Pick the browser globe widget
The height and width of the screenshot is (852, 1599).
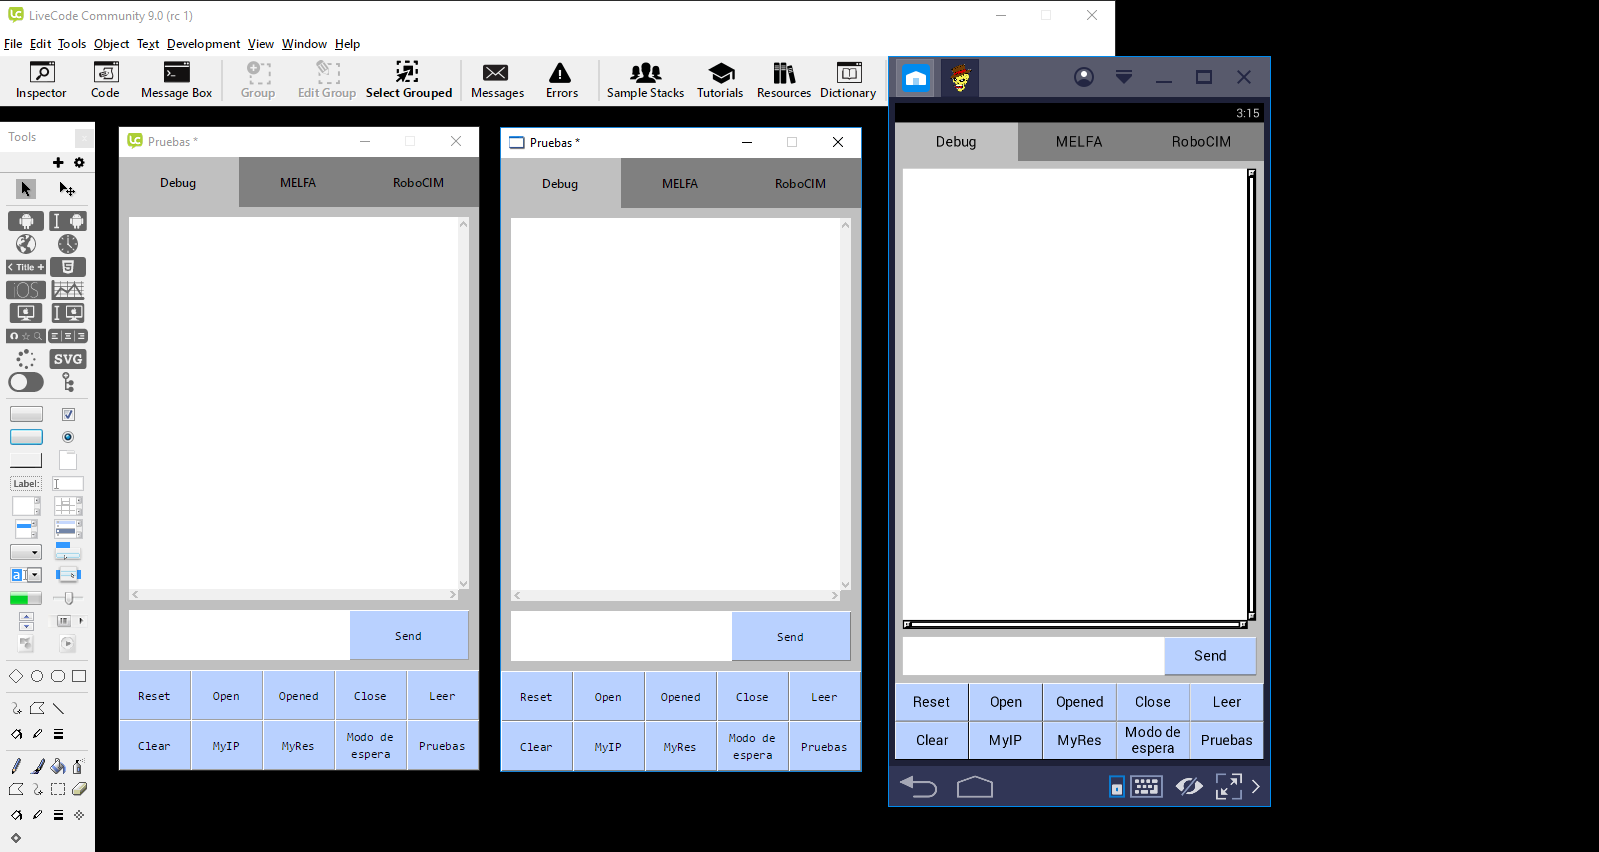click(x=26, y=244)
